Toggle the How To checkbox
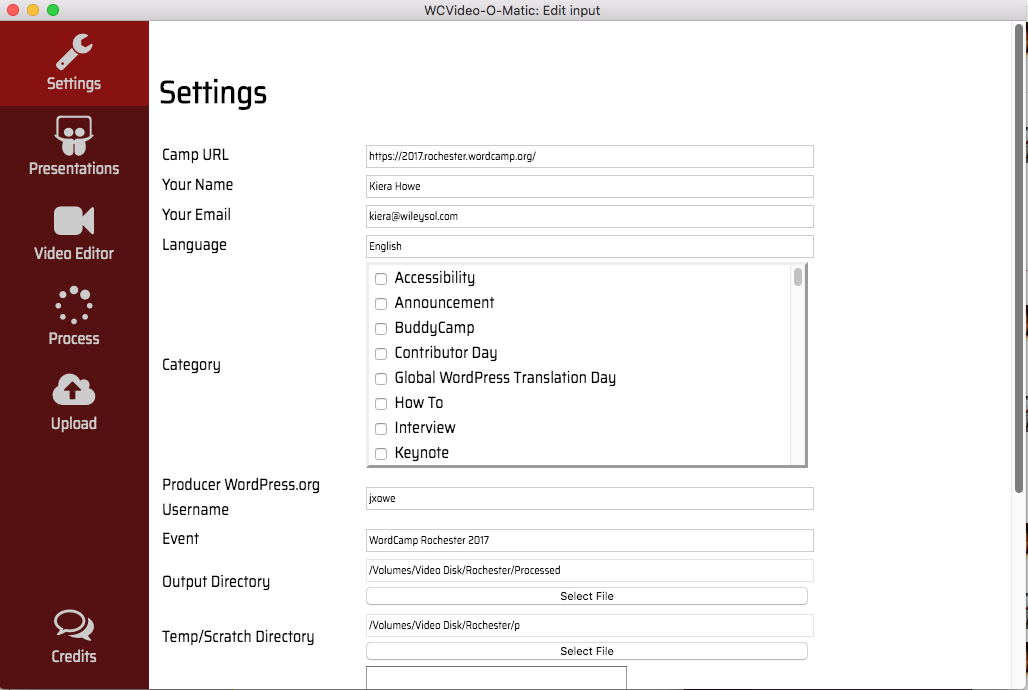 [x=381, y=404]
